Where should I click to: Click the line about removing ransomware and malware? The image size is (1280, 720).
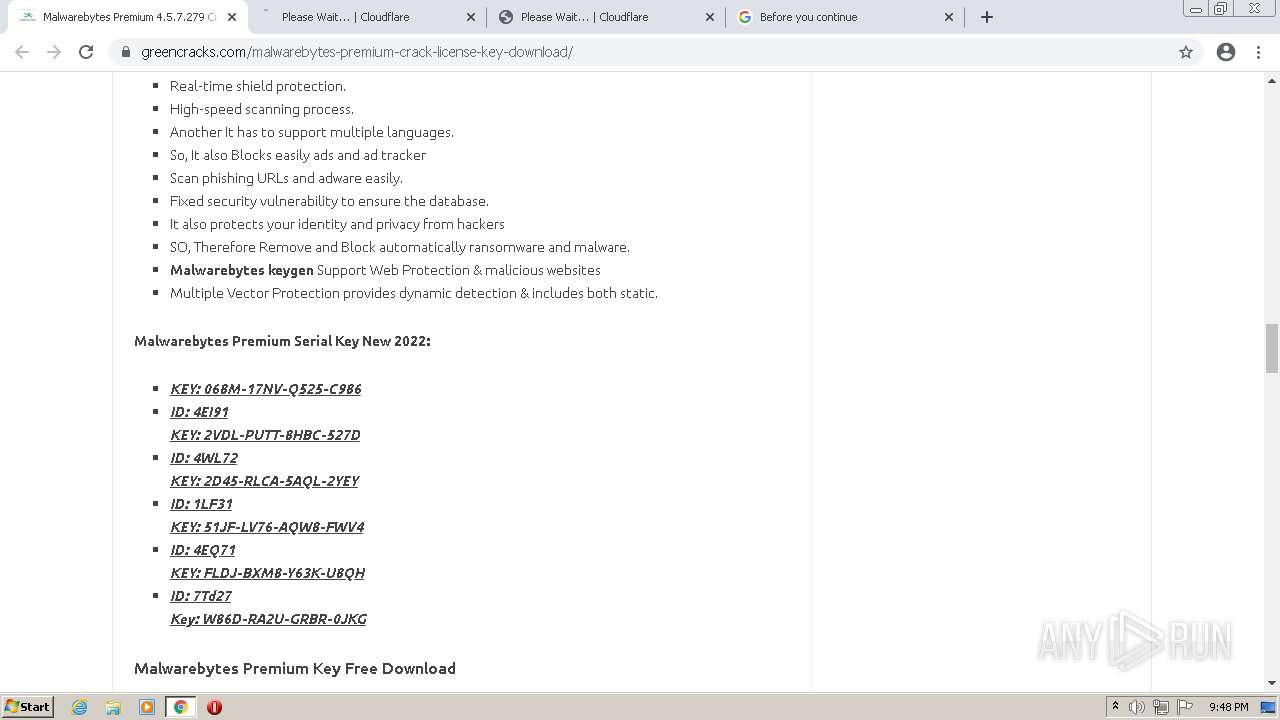pyautogui.click(x=400, y=247)
